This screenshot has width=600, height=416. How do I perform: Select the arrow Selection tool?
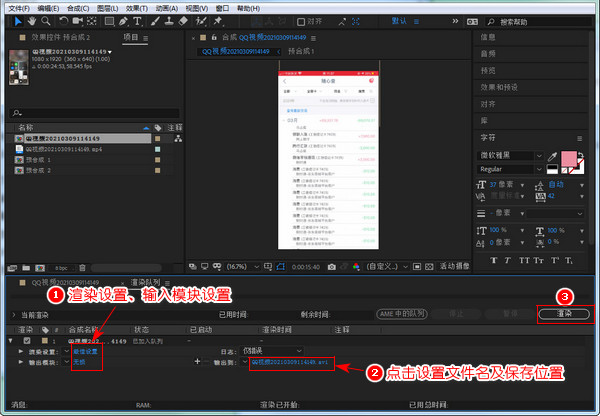tap(18, 21)
